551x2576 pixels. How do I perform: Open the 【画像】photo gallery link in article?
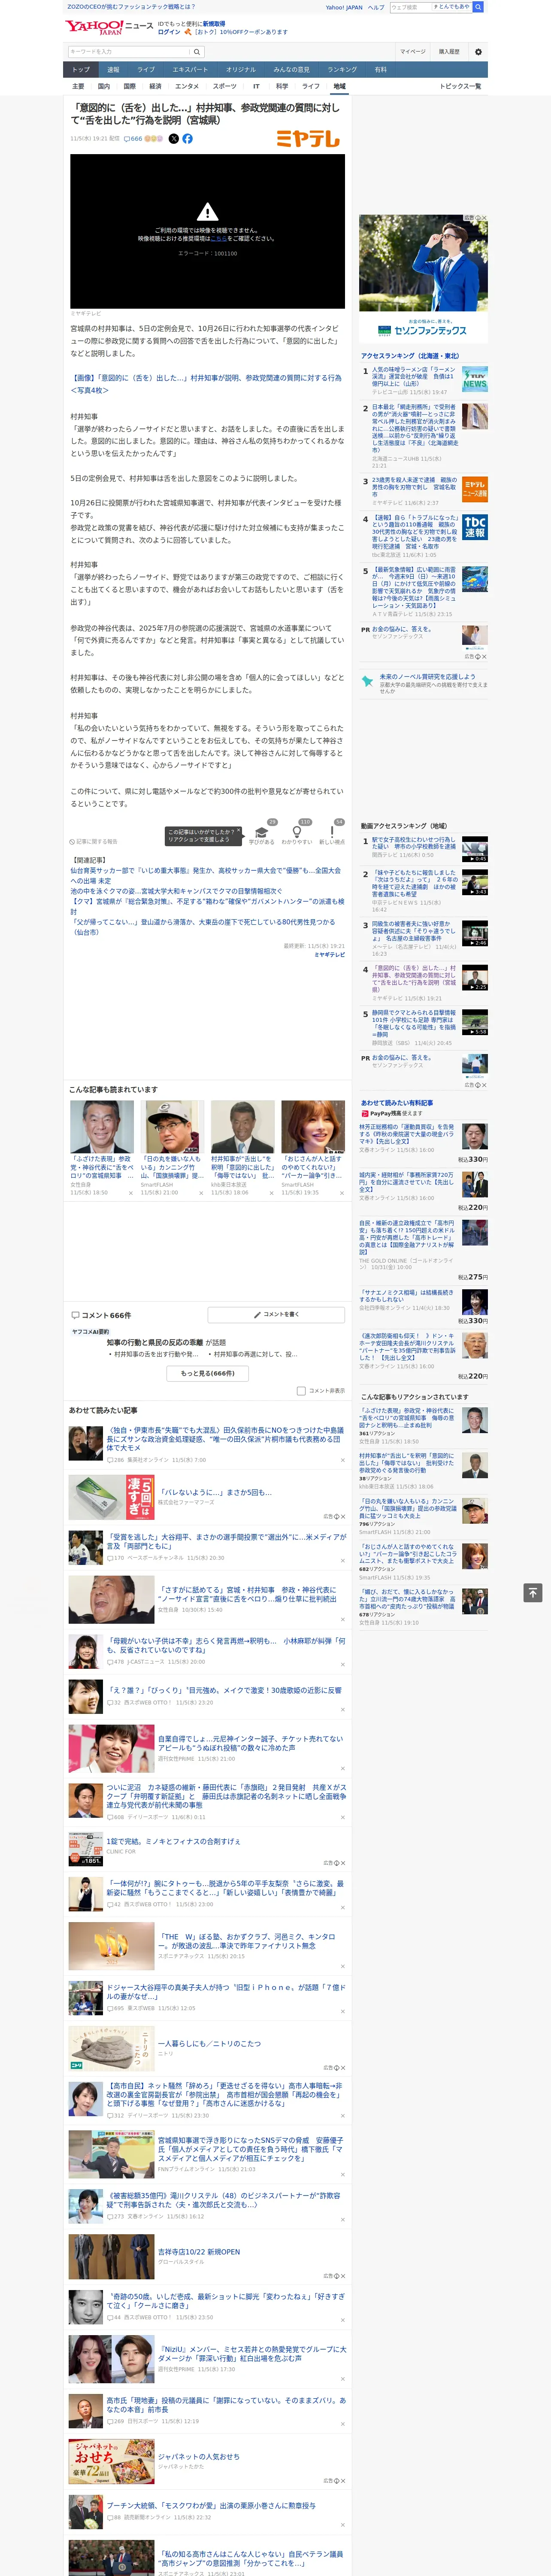(x=205, y=384)
